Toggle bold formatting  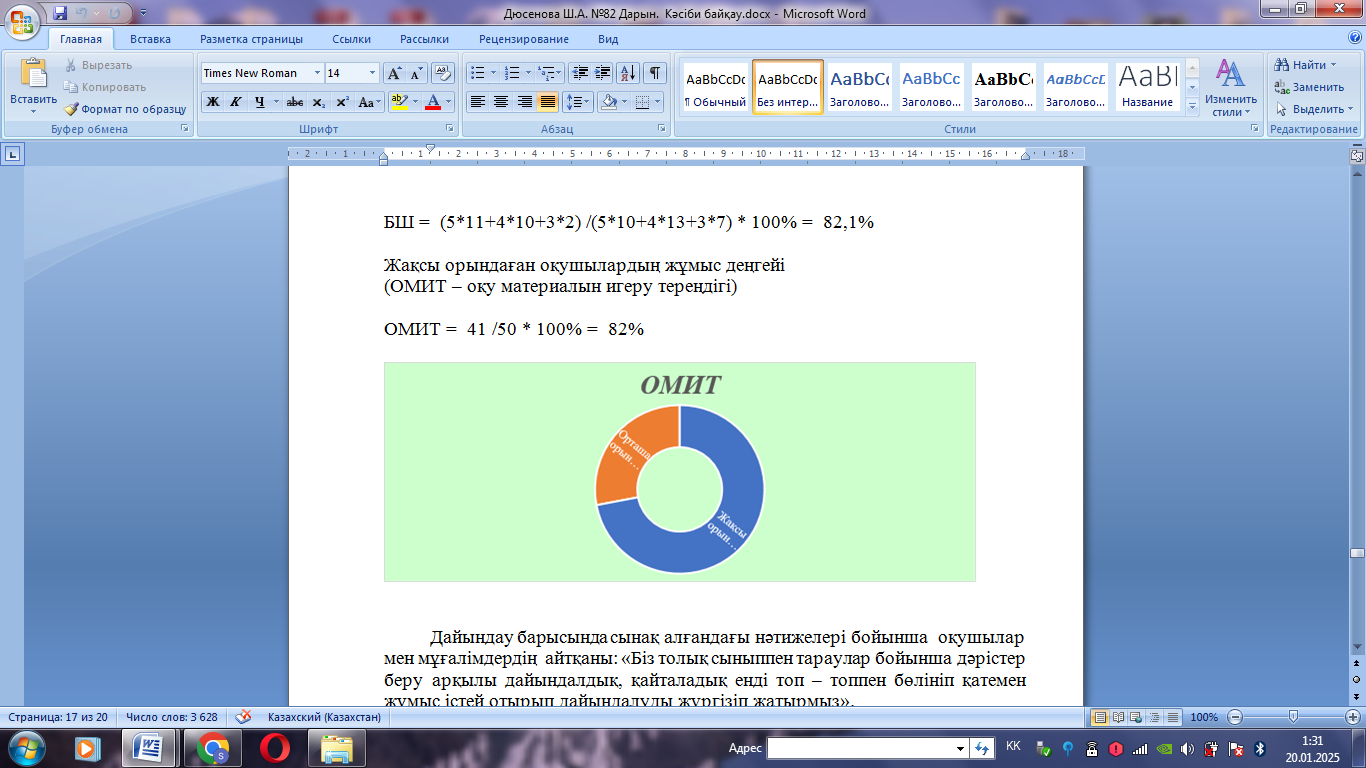[212, 102]
